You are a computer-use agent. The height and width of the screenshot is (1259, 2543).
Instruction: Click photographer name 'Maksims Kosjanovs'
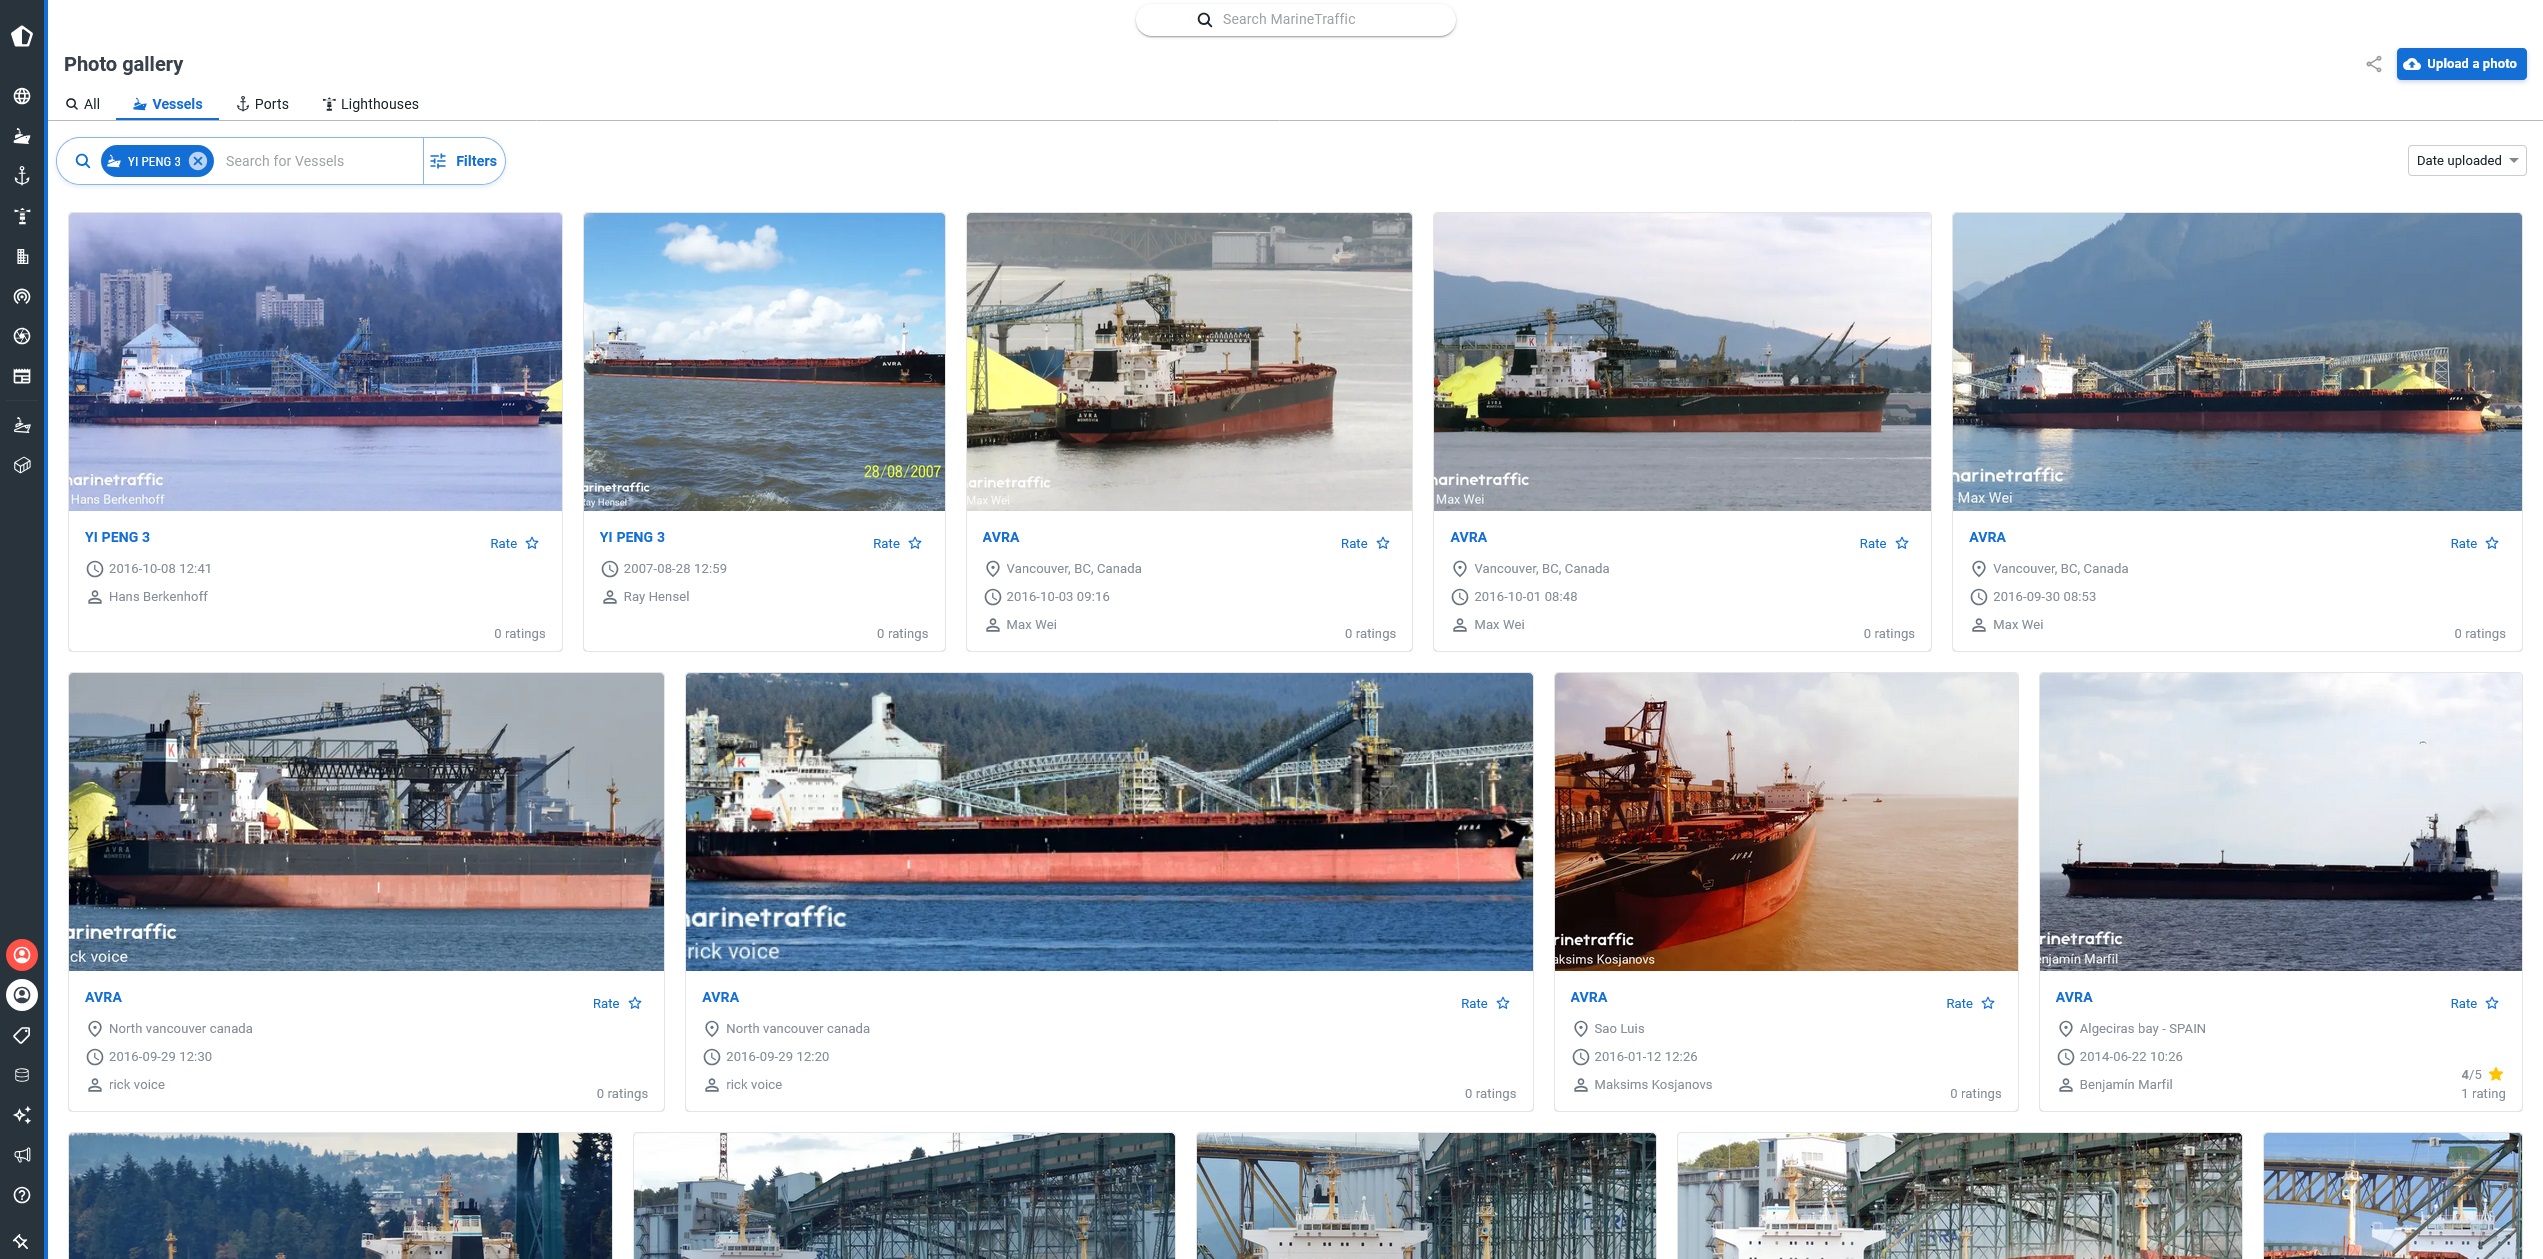[1653, 1084]
